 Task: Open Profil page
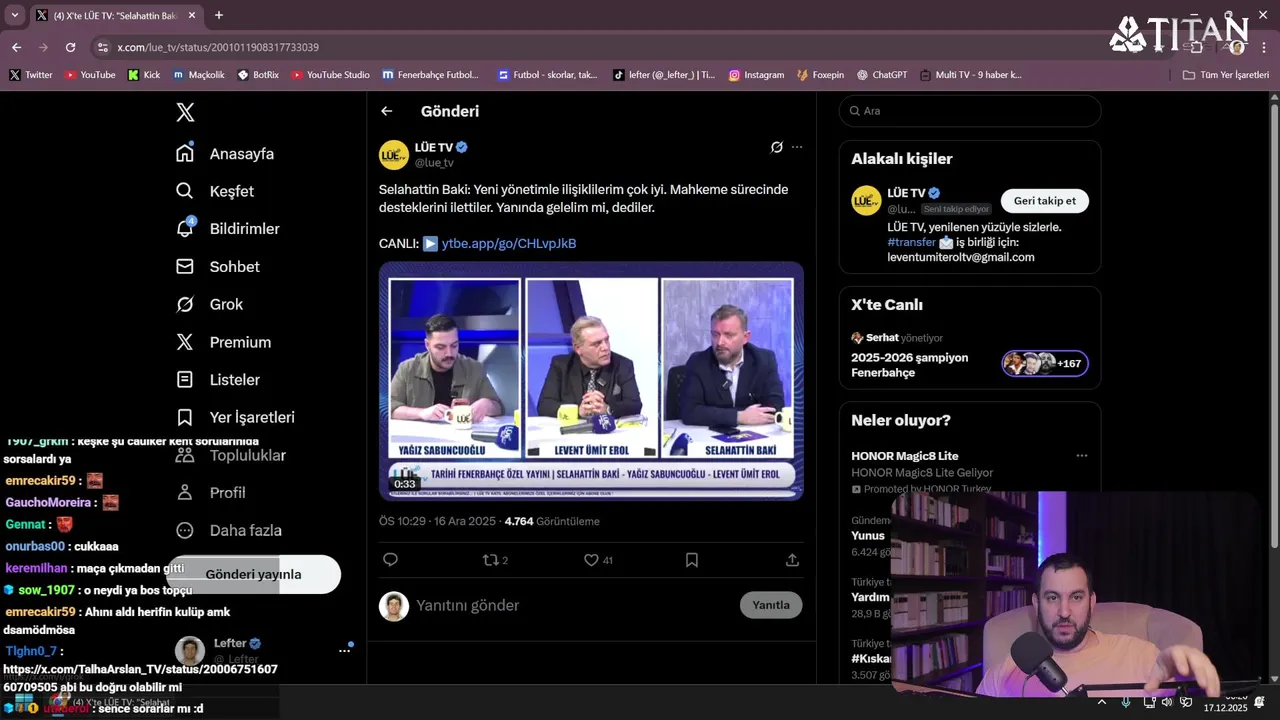pyautogui.click(x=211, y=493)
